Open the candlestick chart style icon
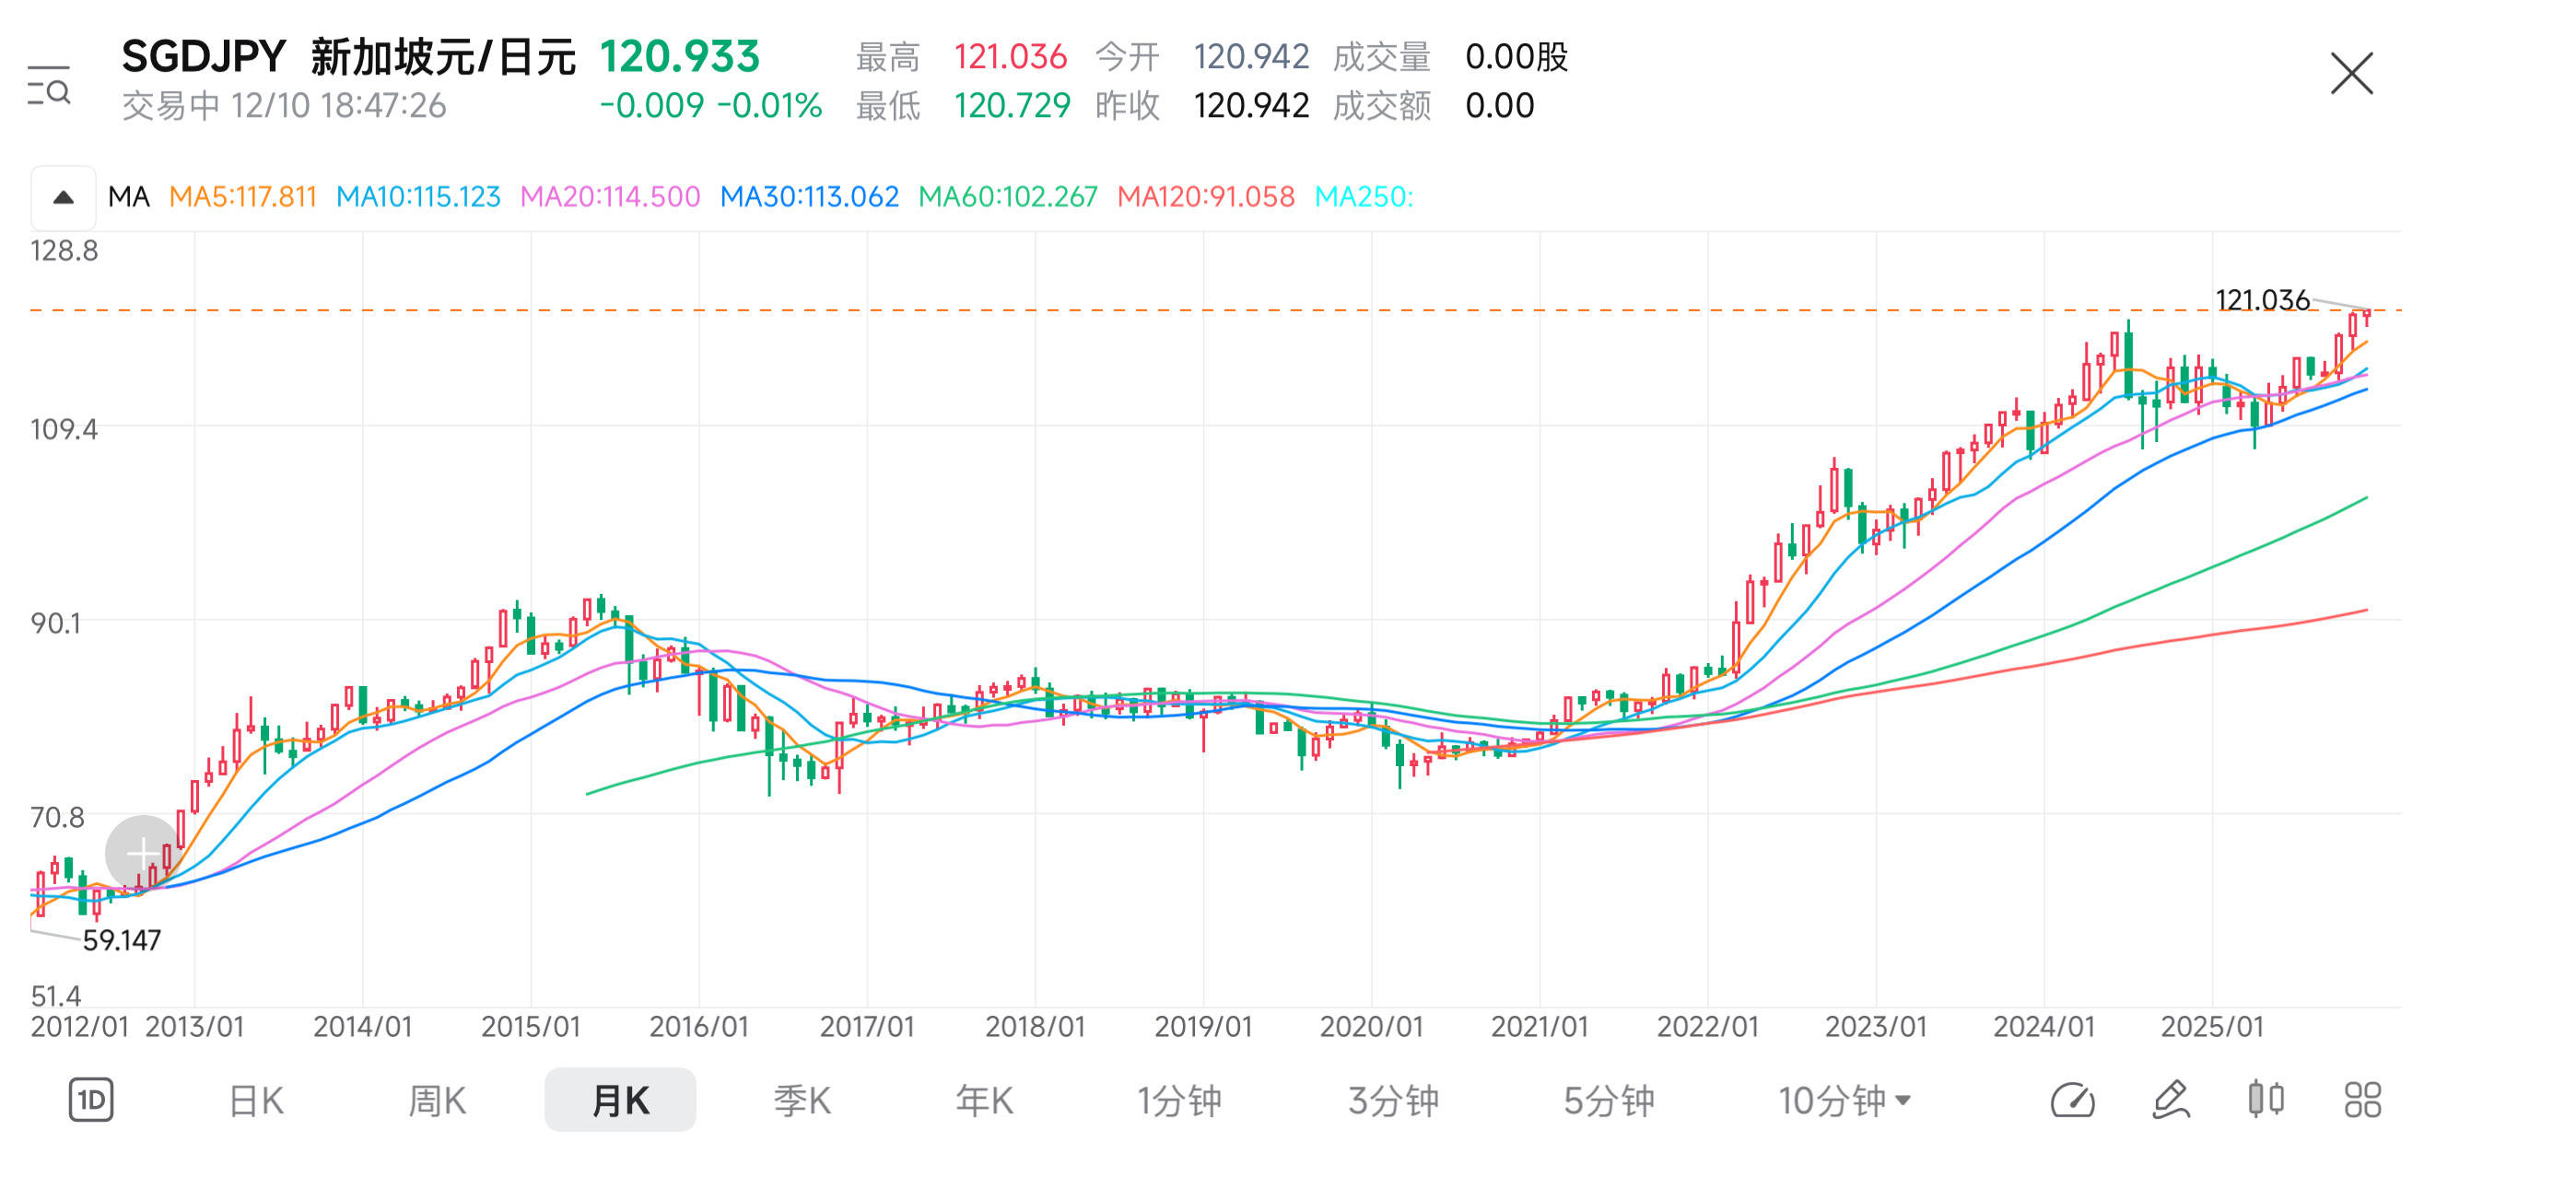 coord(2266,1099)
